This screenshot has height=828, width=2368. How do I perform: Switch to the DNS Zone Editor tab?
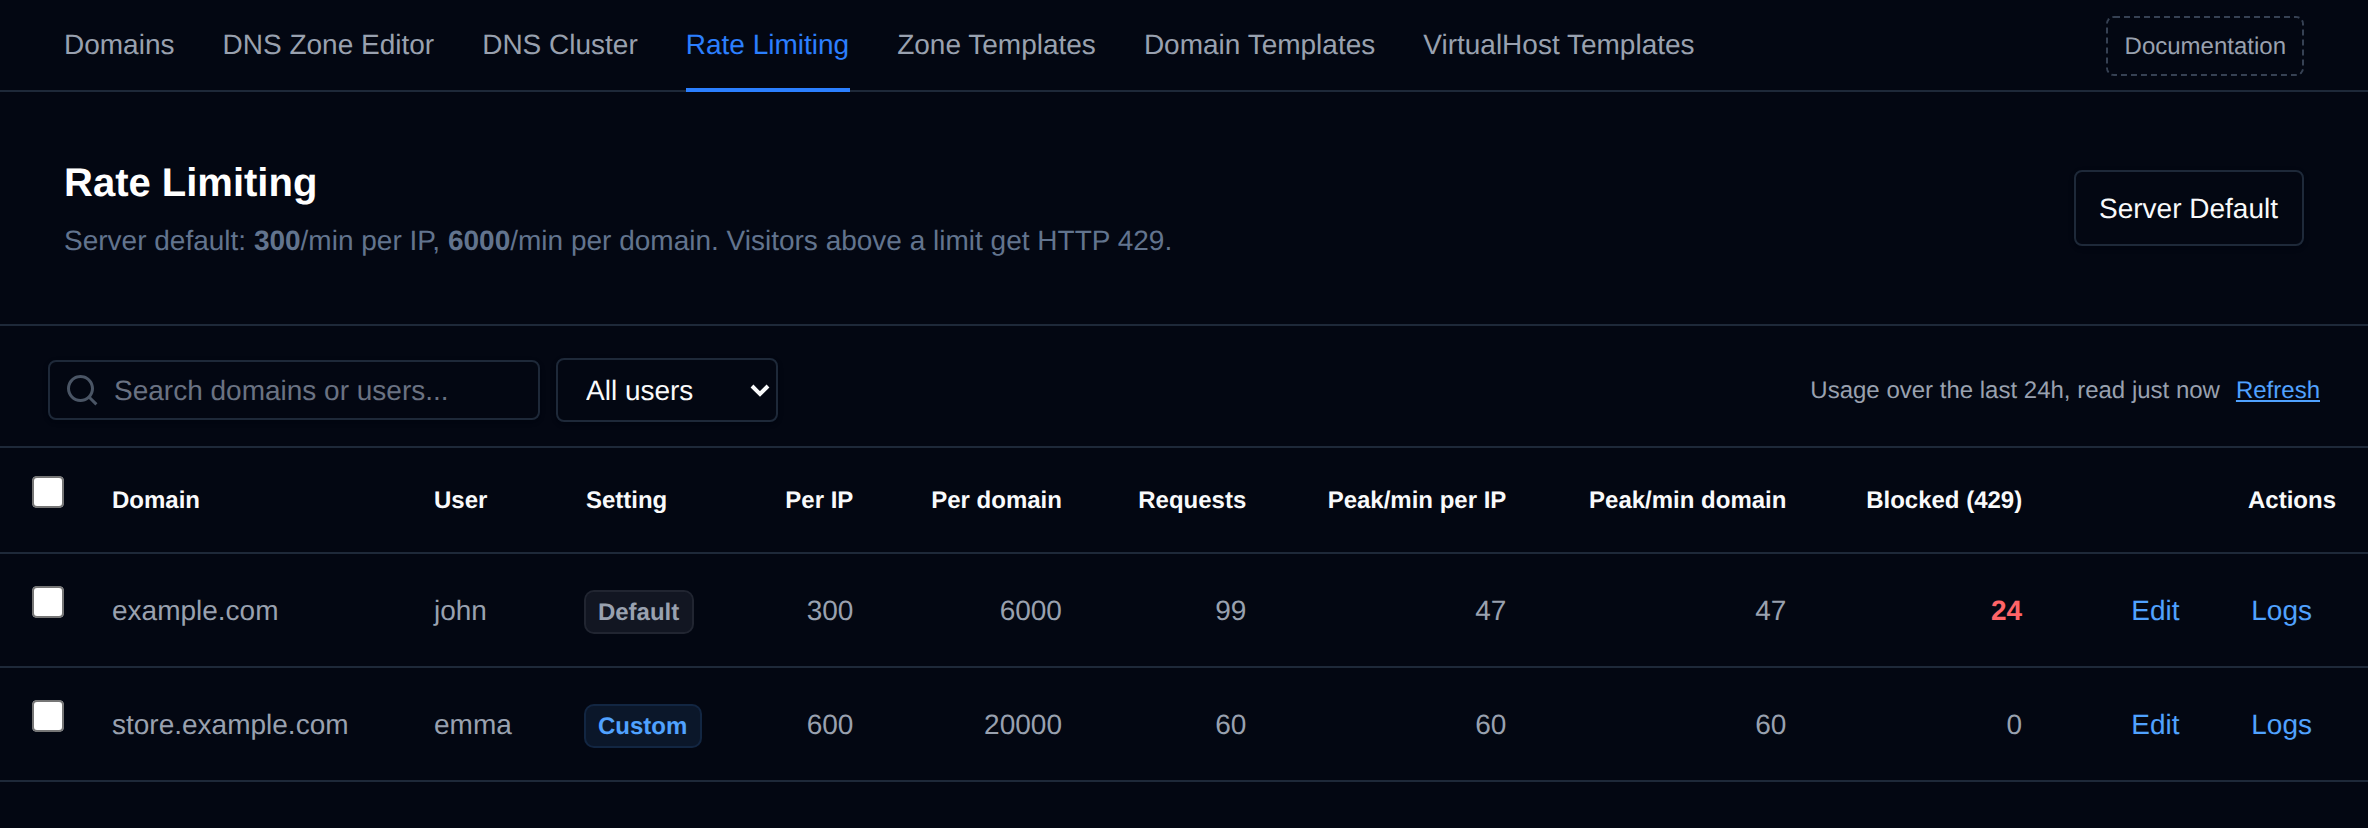click(328, 45)
